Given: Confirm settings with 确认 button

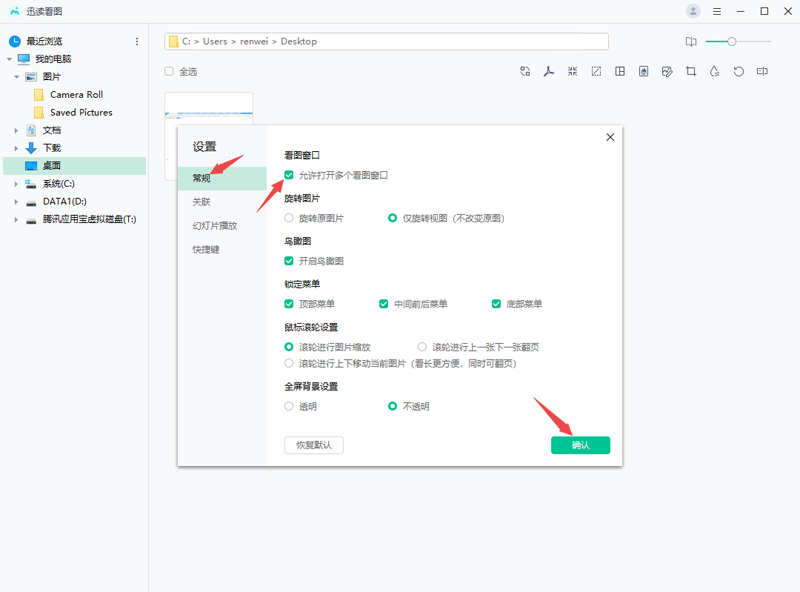Looking at the screenshot, I should [x=581, y=445].
